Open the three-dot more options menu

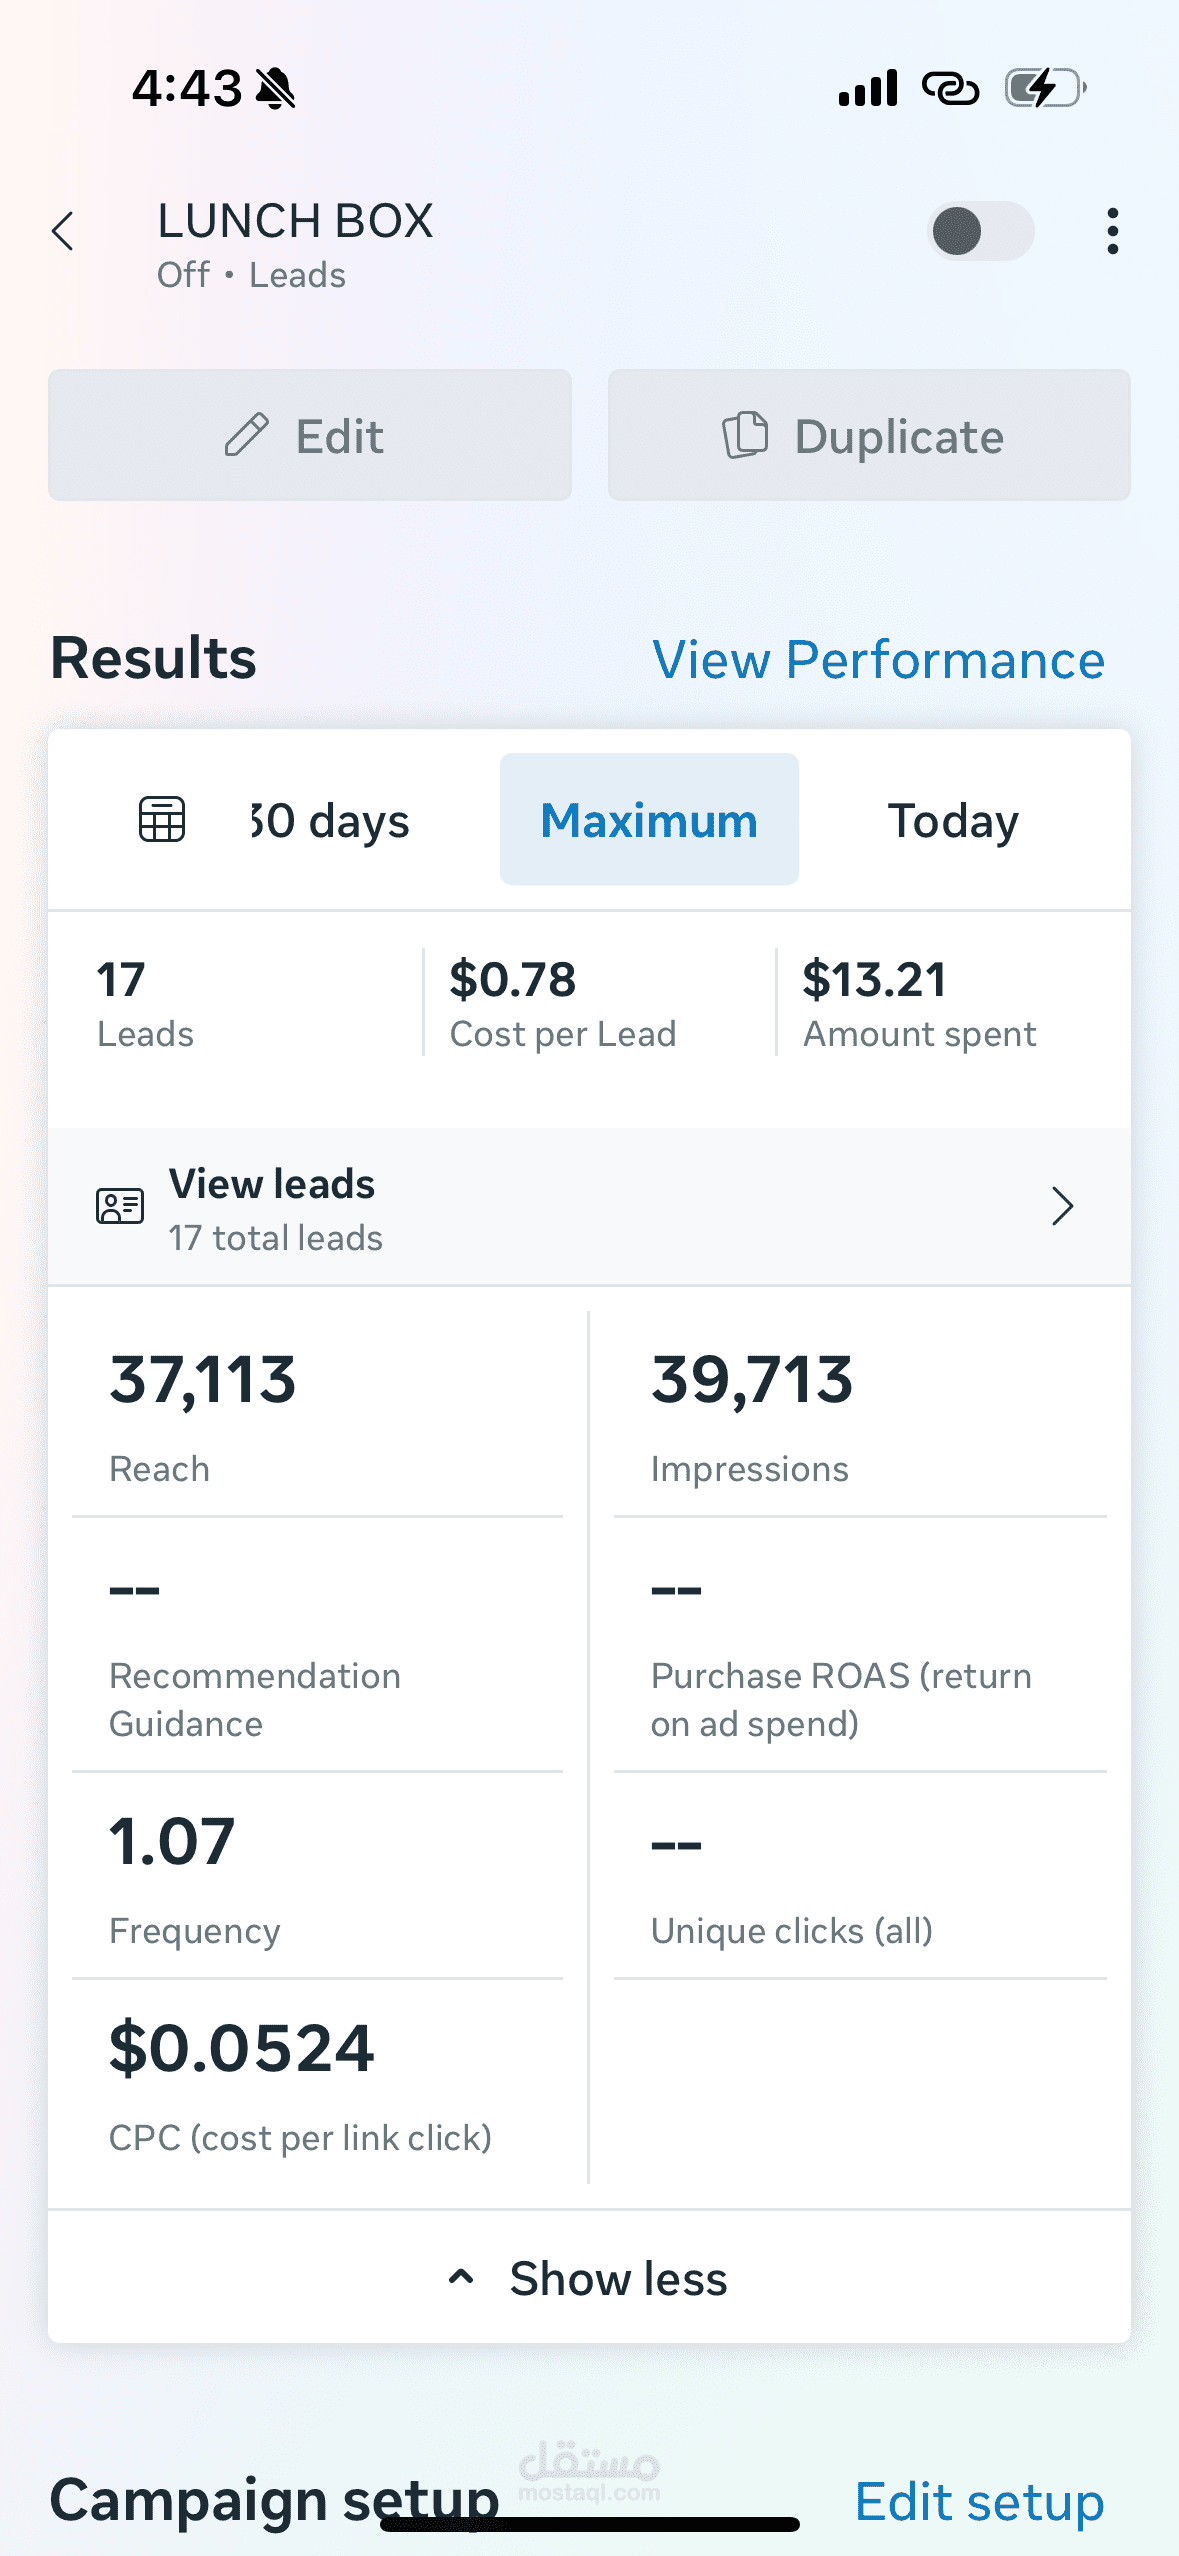tap(1112, 232)
